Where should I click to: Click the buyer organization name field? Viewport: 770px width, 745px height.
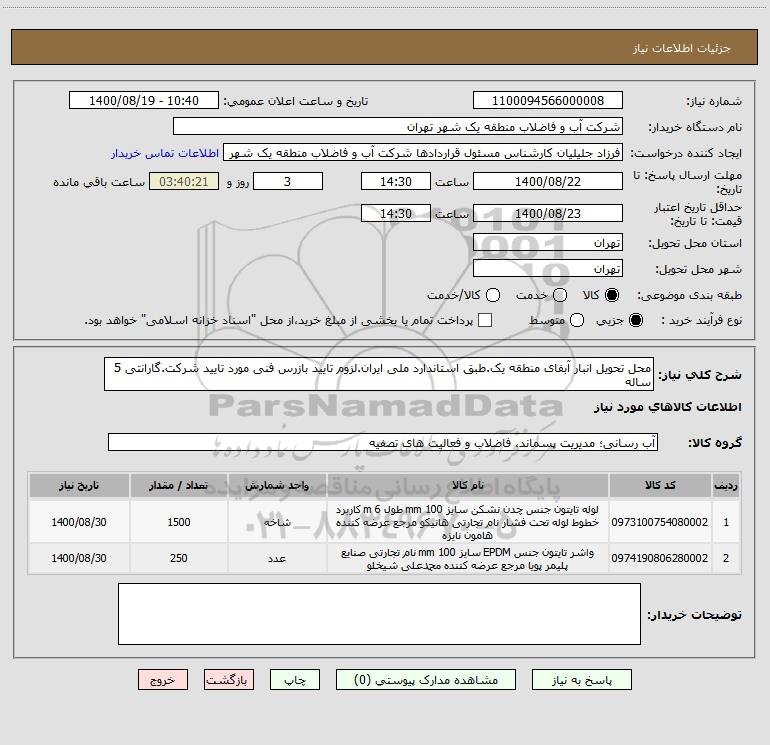pos(398,127)
